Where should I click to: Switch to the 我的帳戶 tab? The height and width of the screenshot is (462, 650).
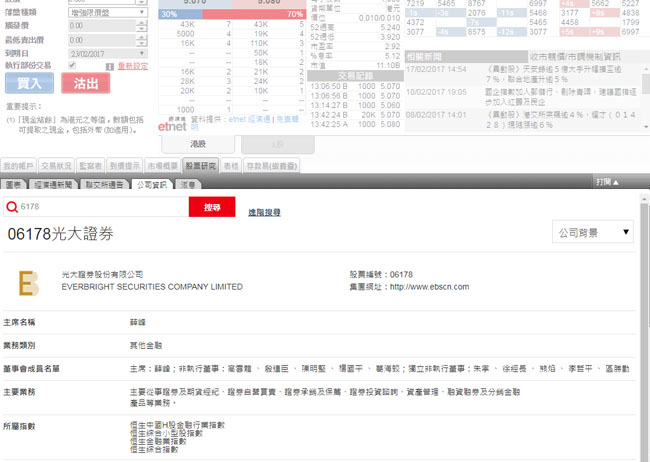point(18,166)
